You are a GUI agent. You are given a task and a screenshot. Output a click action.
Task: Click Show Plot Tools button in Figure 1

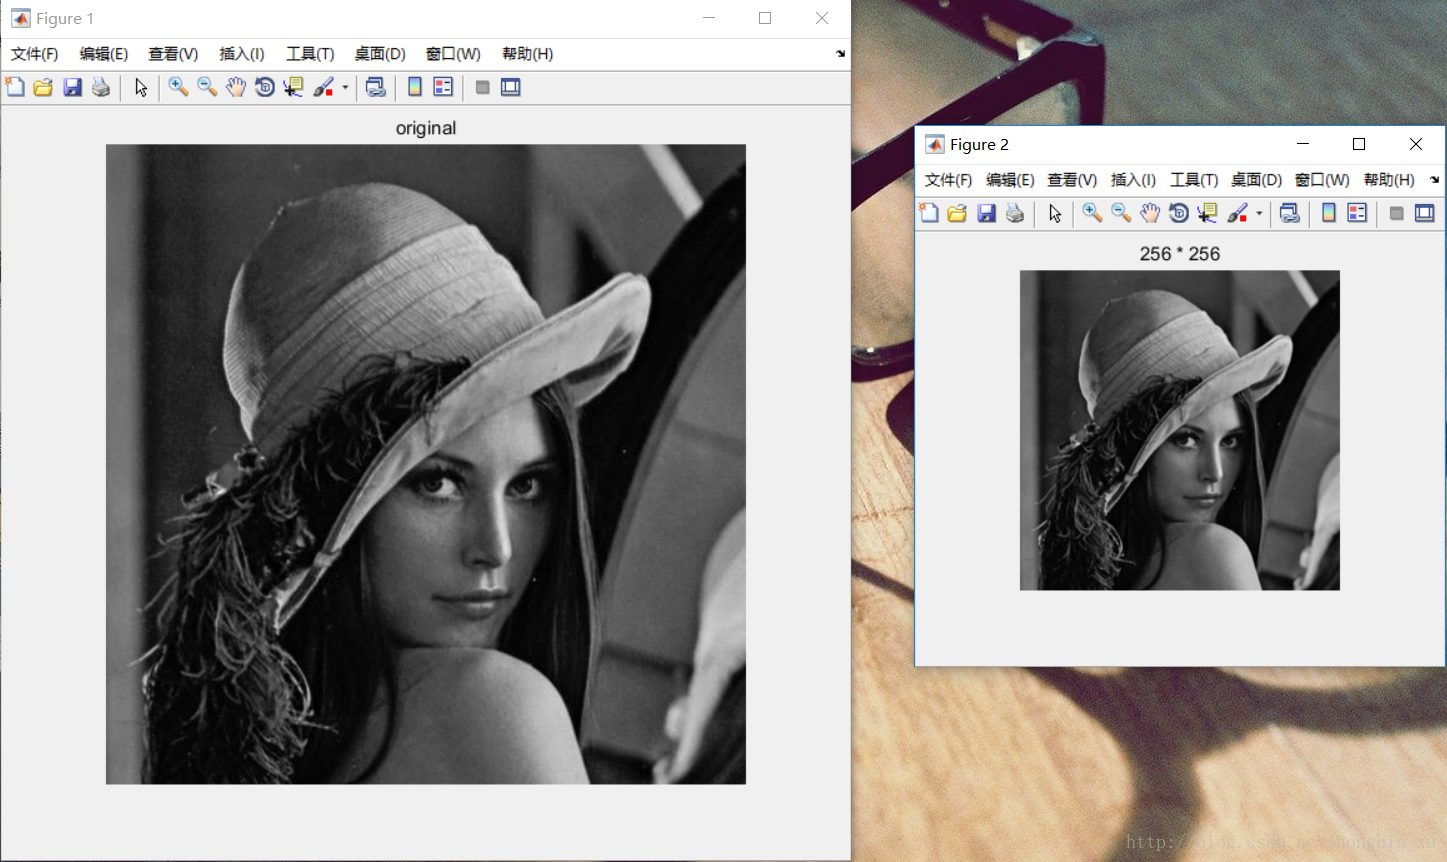click(511, 88)
